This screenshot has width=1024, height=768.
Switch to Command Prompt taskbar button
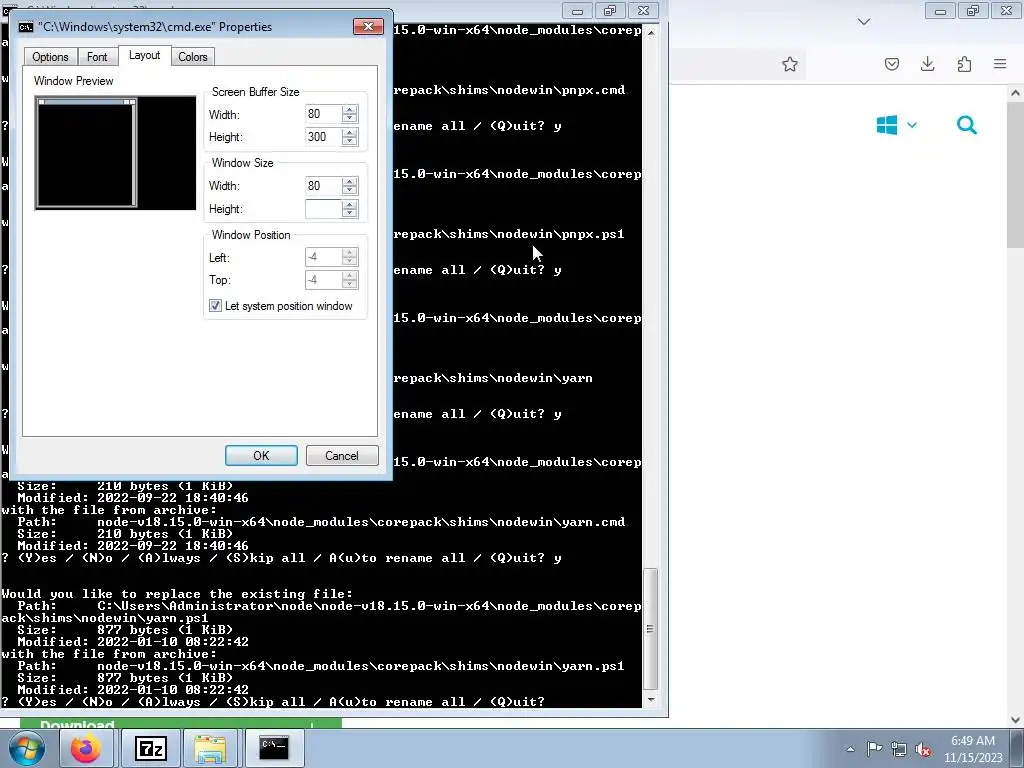[274, 748]
